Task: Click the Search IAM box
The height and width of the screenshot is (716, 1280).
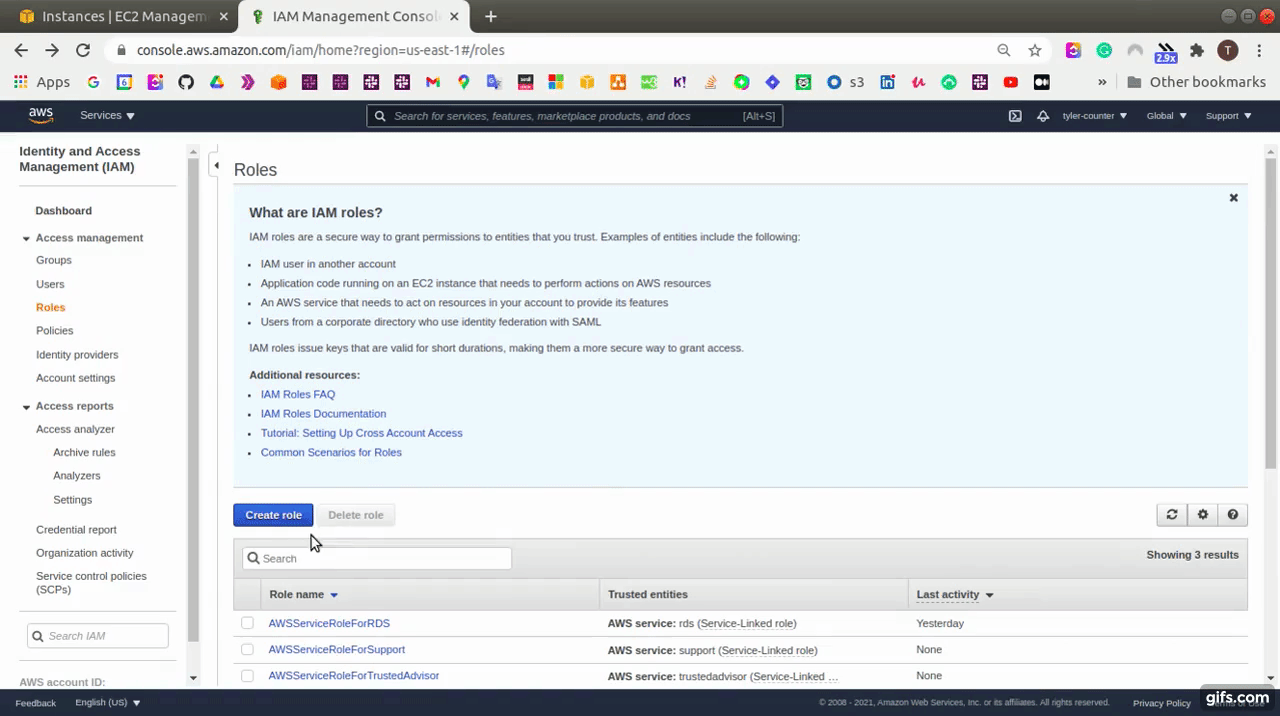Action: tap(98, 636)
